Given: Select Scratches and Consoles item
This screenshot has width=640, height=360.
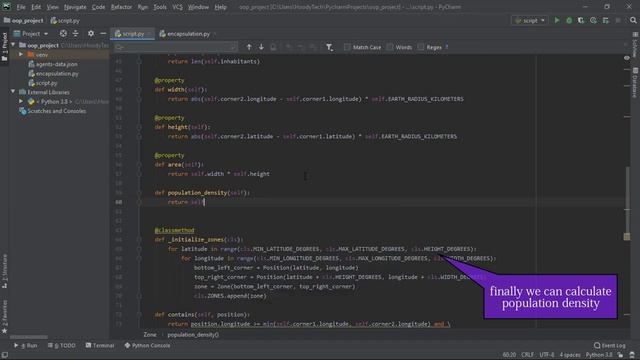Looking at the screenshot, I should (x=53, y=111).
